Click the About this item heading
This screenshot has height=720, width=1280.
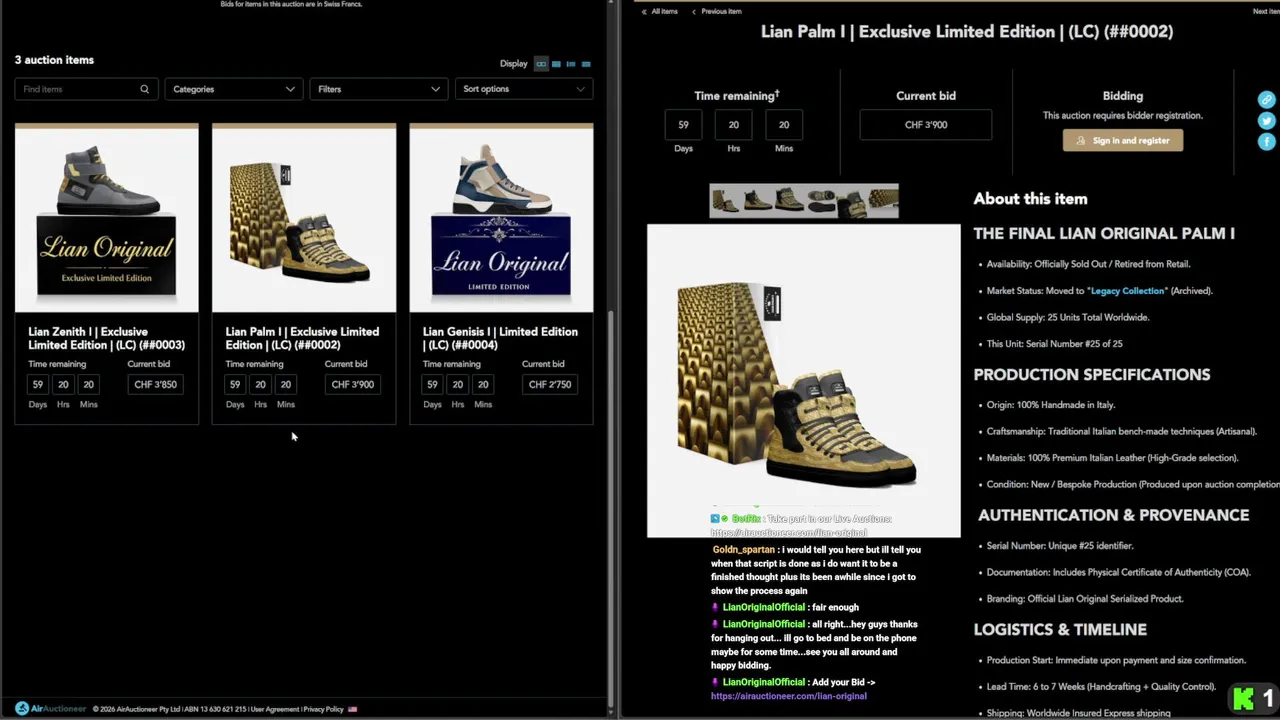1030,199
